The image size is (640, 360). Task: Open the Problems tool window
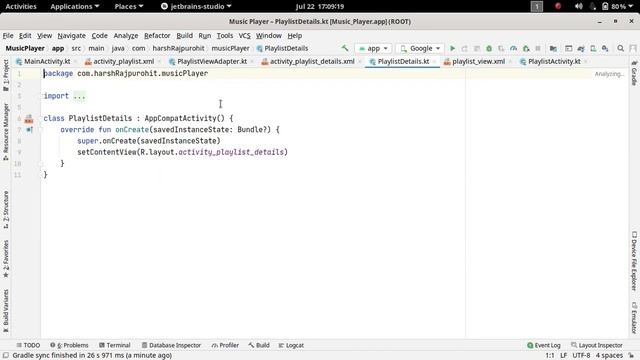(x=69, y=345)
